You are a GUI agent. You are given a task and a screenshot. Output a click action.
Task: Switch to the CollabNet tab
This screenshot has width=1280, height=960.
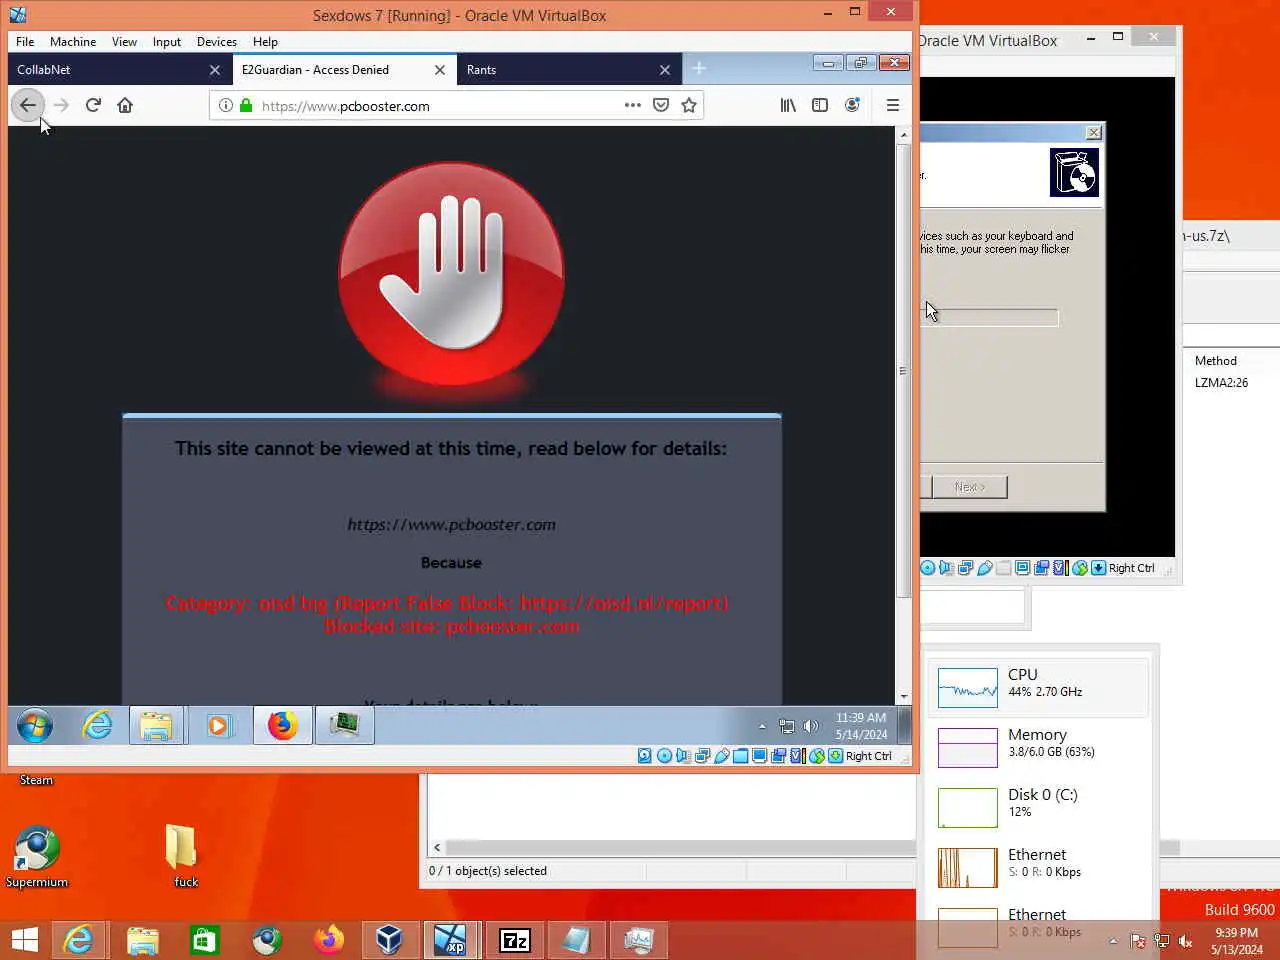click(120, 70)
